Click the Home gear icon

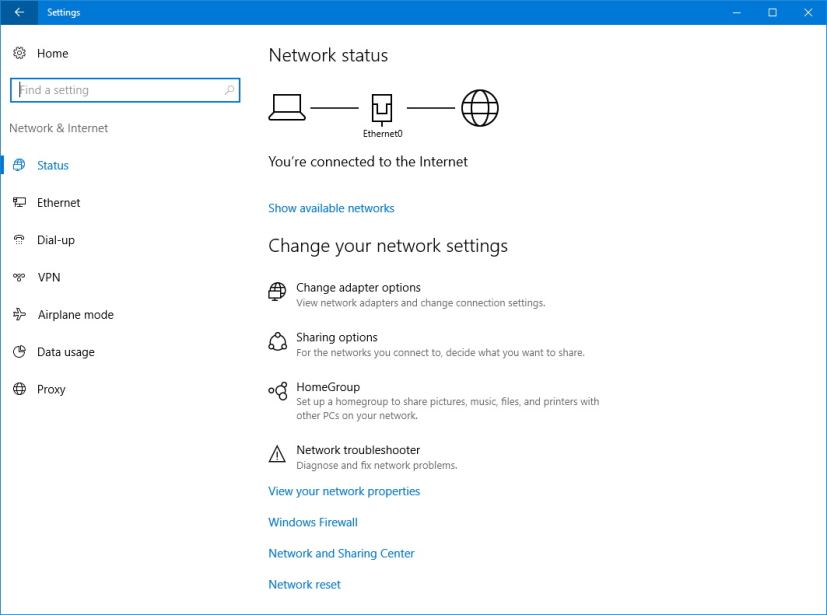pyautogui.click(x=20, y=53)
